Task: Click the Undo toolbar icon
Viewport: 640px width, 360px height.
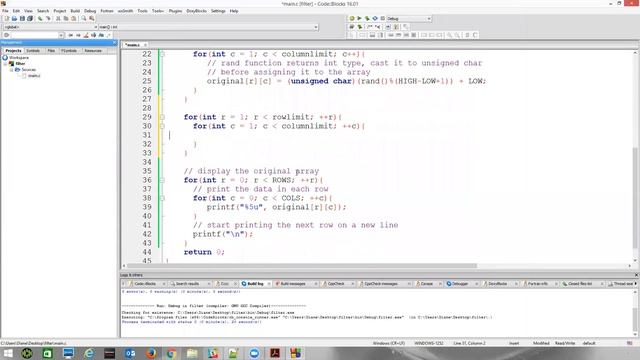Action: [40, 18]
